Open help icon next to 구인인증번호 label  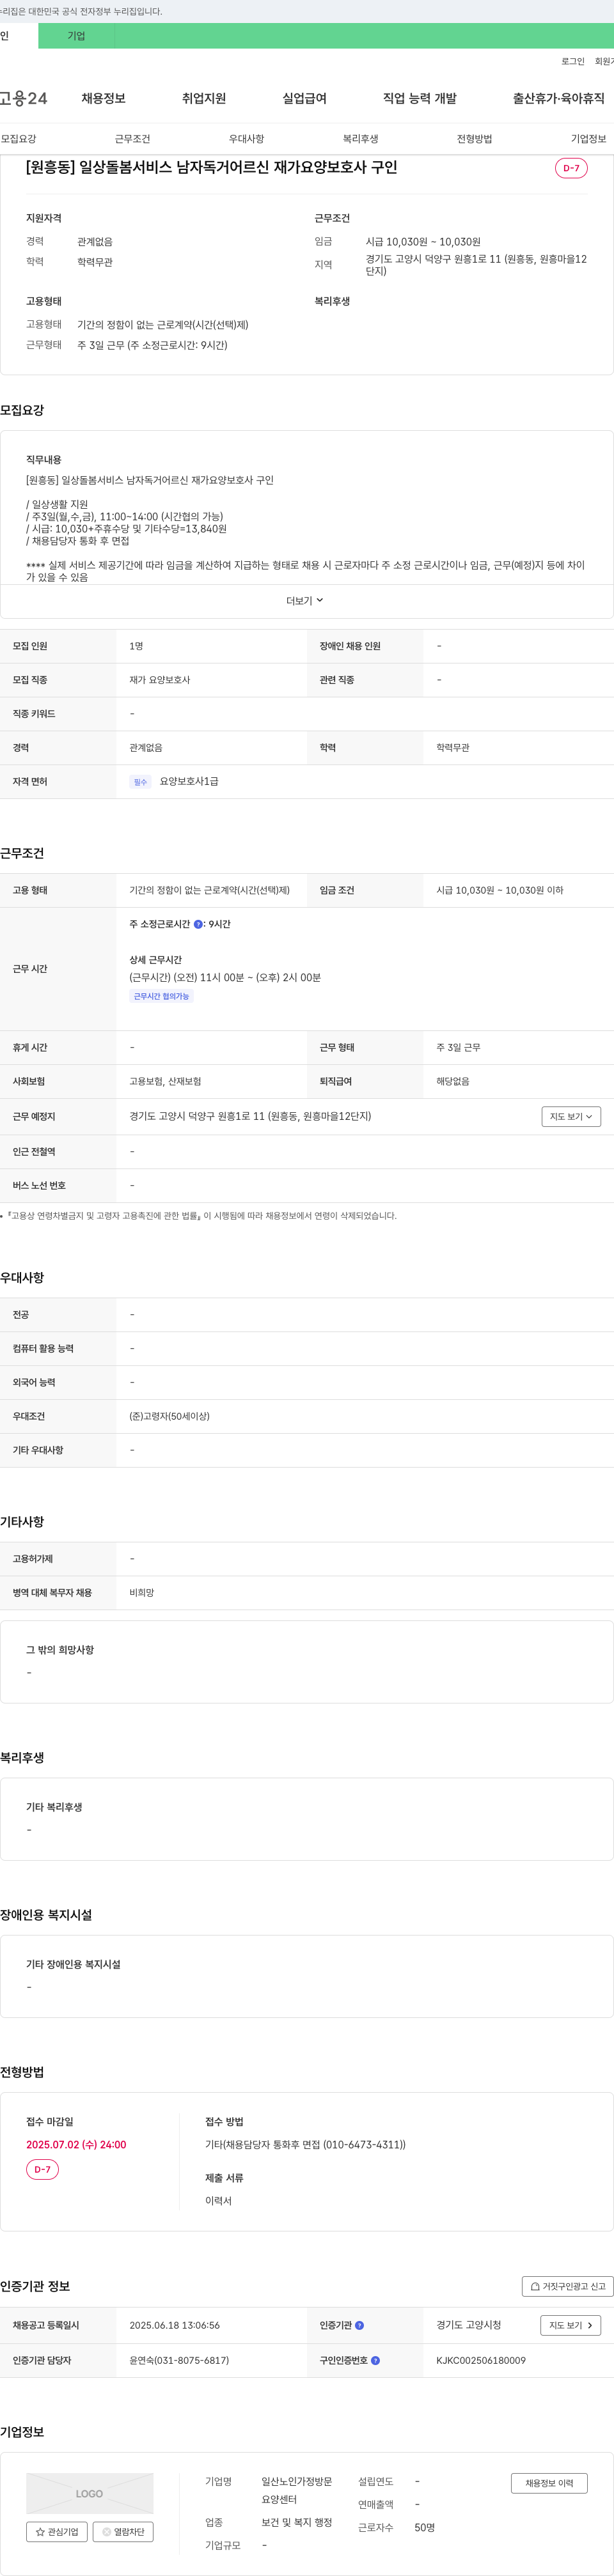pyautogui.click(x=376, y=2360)
